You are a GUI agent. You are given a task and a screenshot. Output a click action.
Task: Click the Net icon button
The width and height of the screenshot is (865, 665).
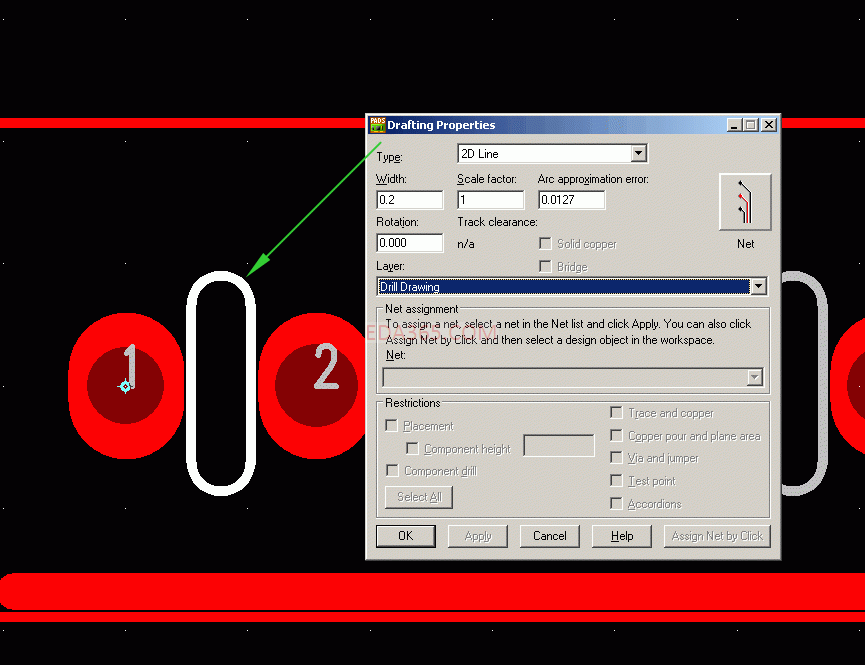coord(745,202)
